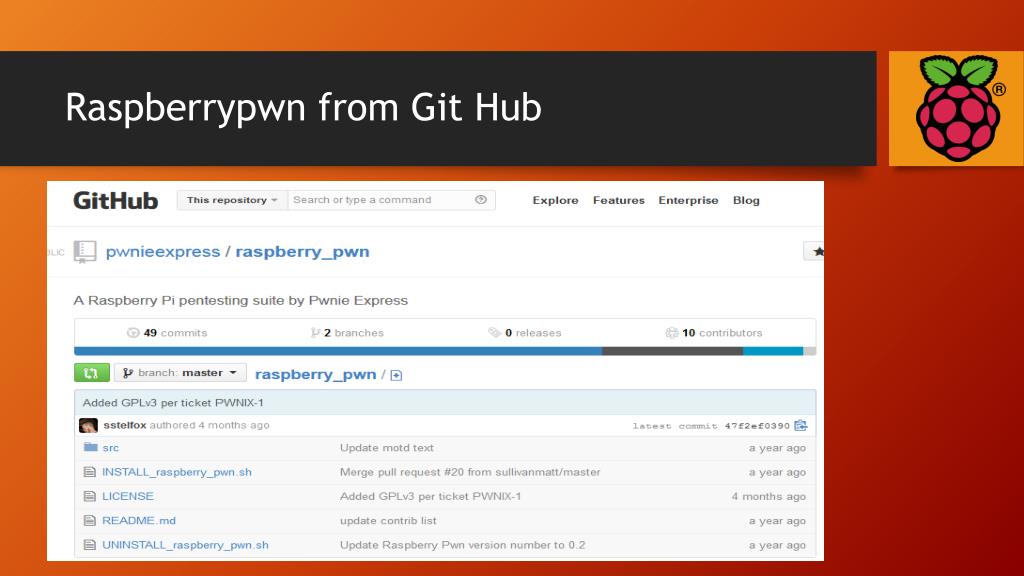1024x576 pixels.
Task: Open the latest commit 47f2ef0390 hash
Action: (x=757, y=426)
